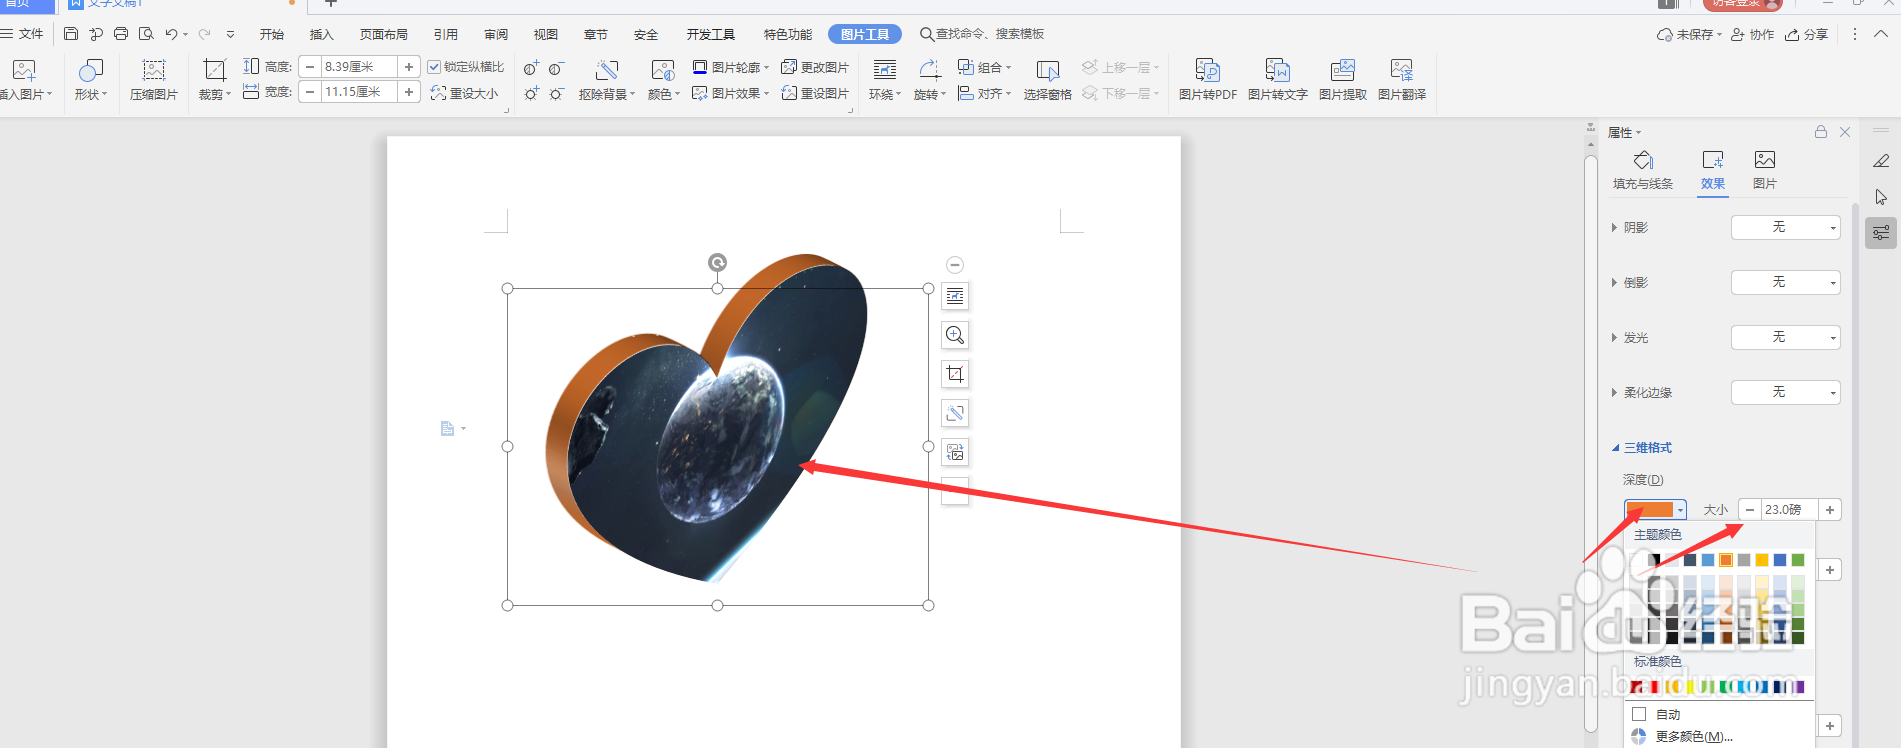Viewport: 1901px width, 748px height.
Task: Click Change Picture (更改图片) button
Action: (815, 67)
